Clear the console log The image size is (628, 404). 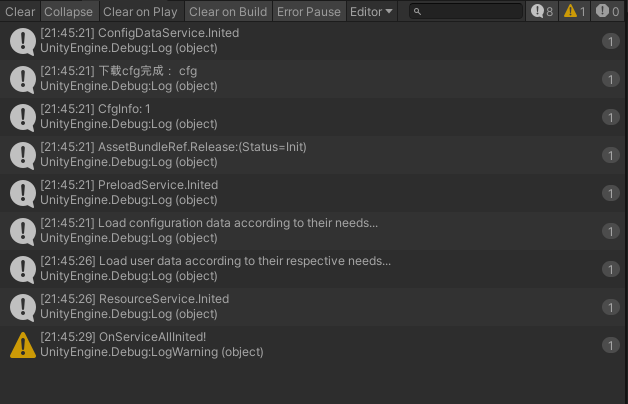[x=20, y=12]
